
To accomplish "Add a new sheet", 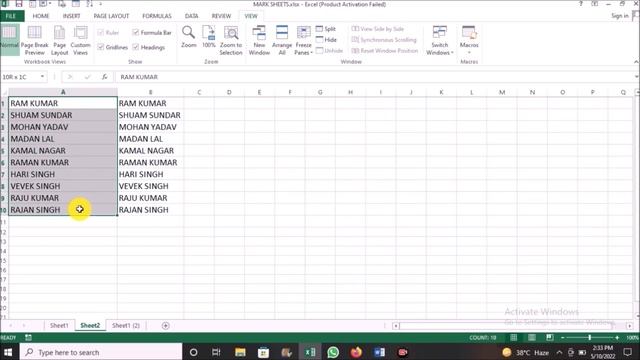I will pos(165,326).
